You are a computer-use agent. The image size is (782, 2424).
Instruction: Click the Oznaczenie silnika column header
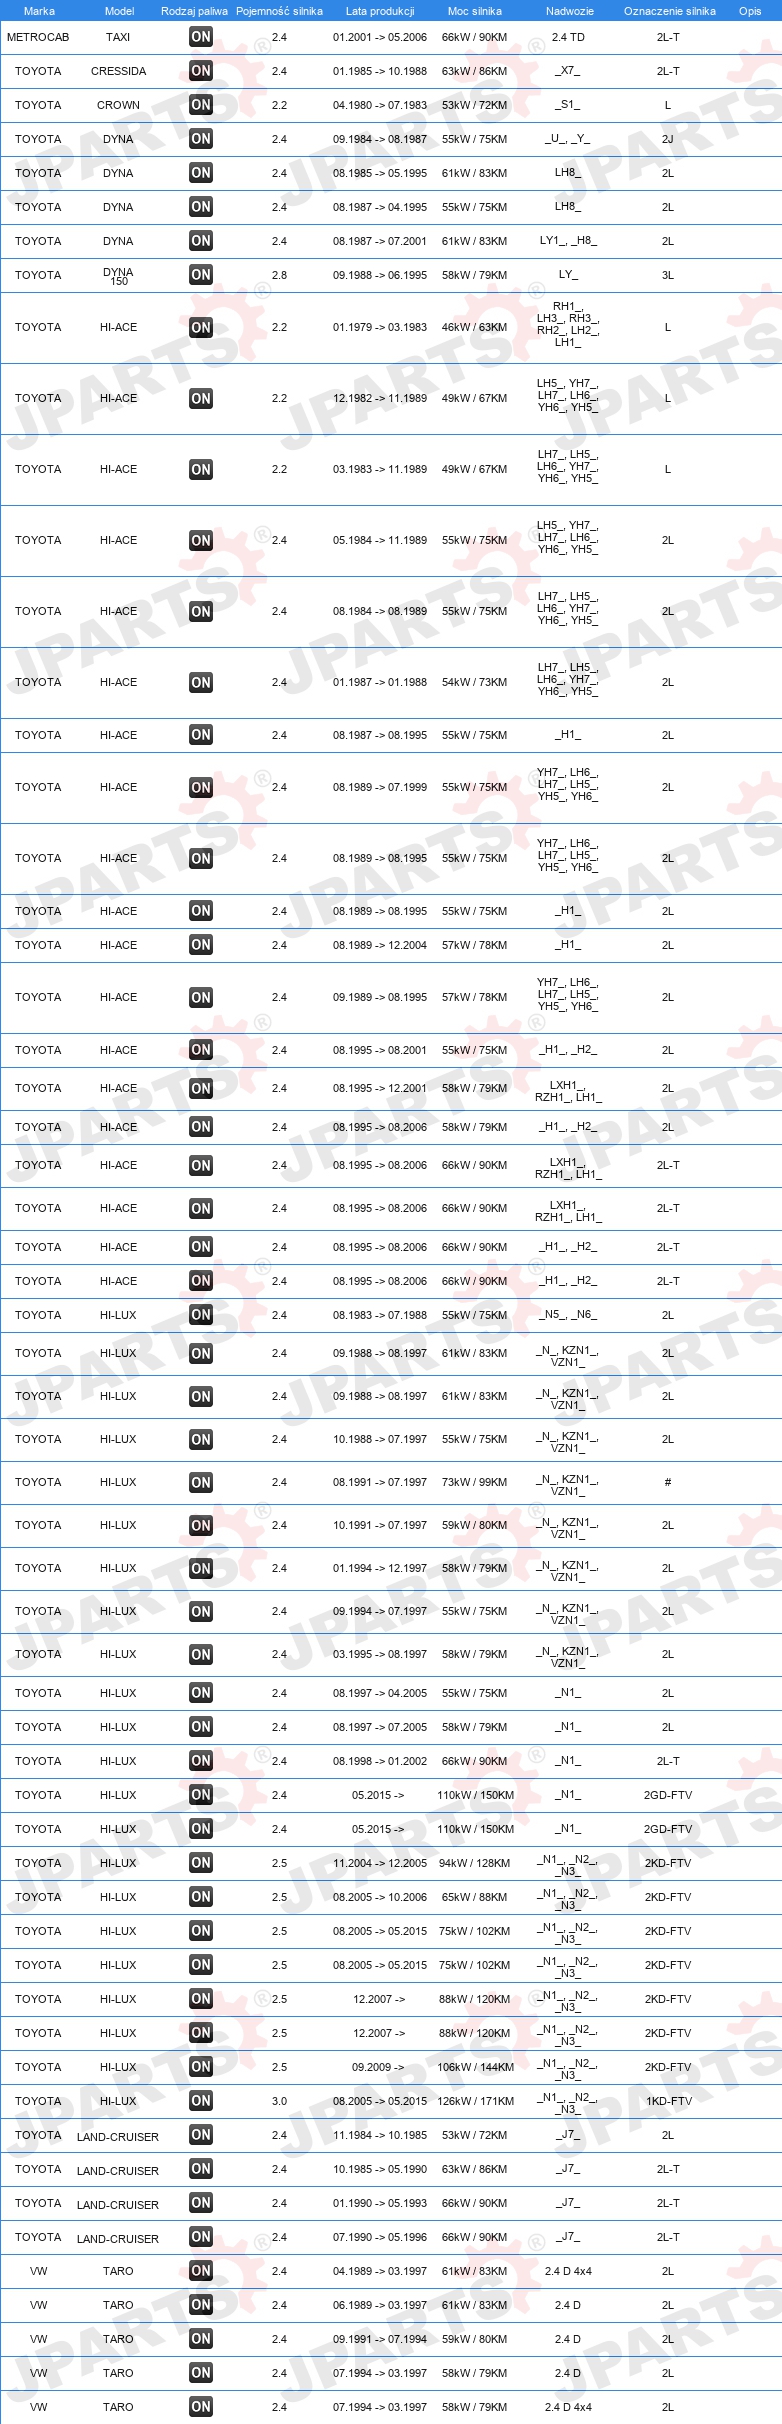click(670, 11)
